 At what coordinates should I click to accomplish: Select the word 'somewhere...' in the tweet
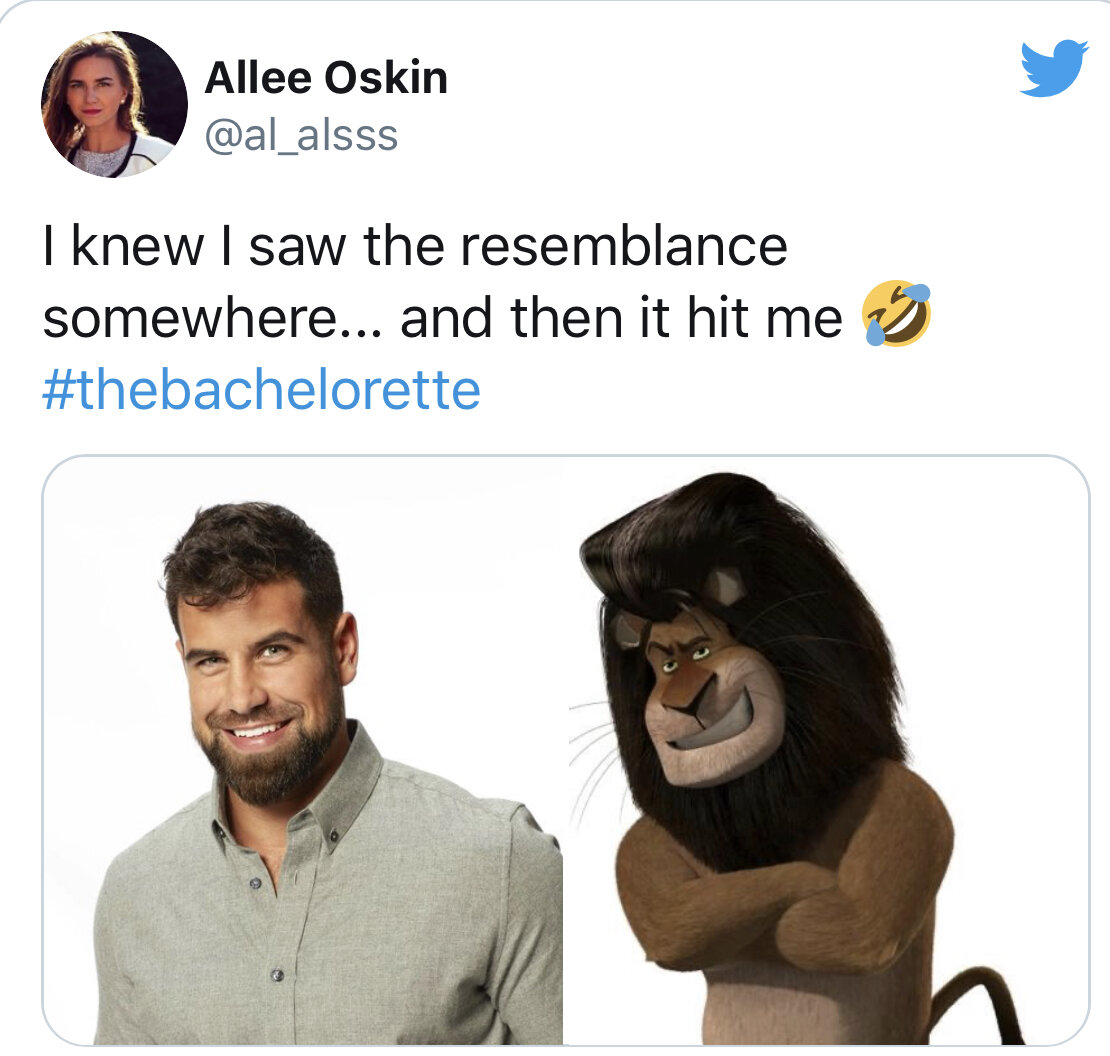point(212,318)
